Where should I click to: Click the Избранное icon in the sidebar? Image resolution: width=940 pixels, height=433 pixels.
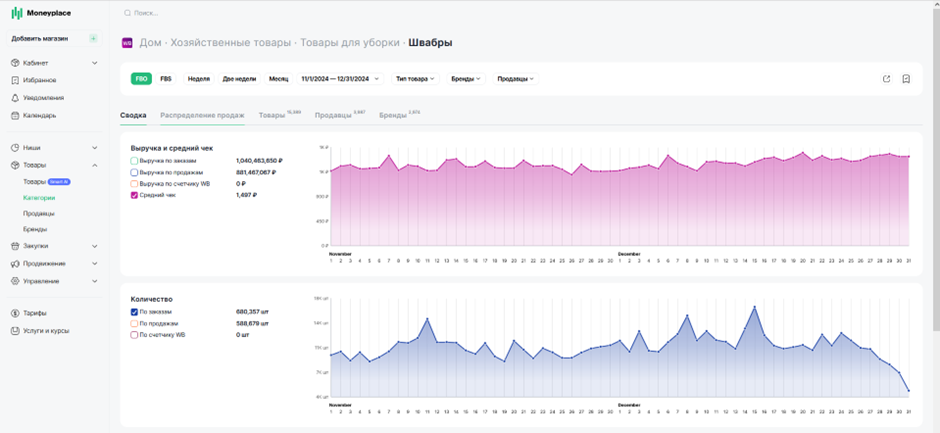coord(16,80)
